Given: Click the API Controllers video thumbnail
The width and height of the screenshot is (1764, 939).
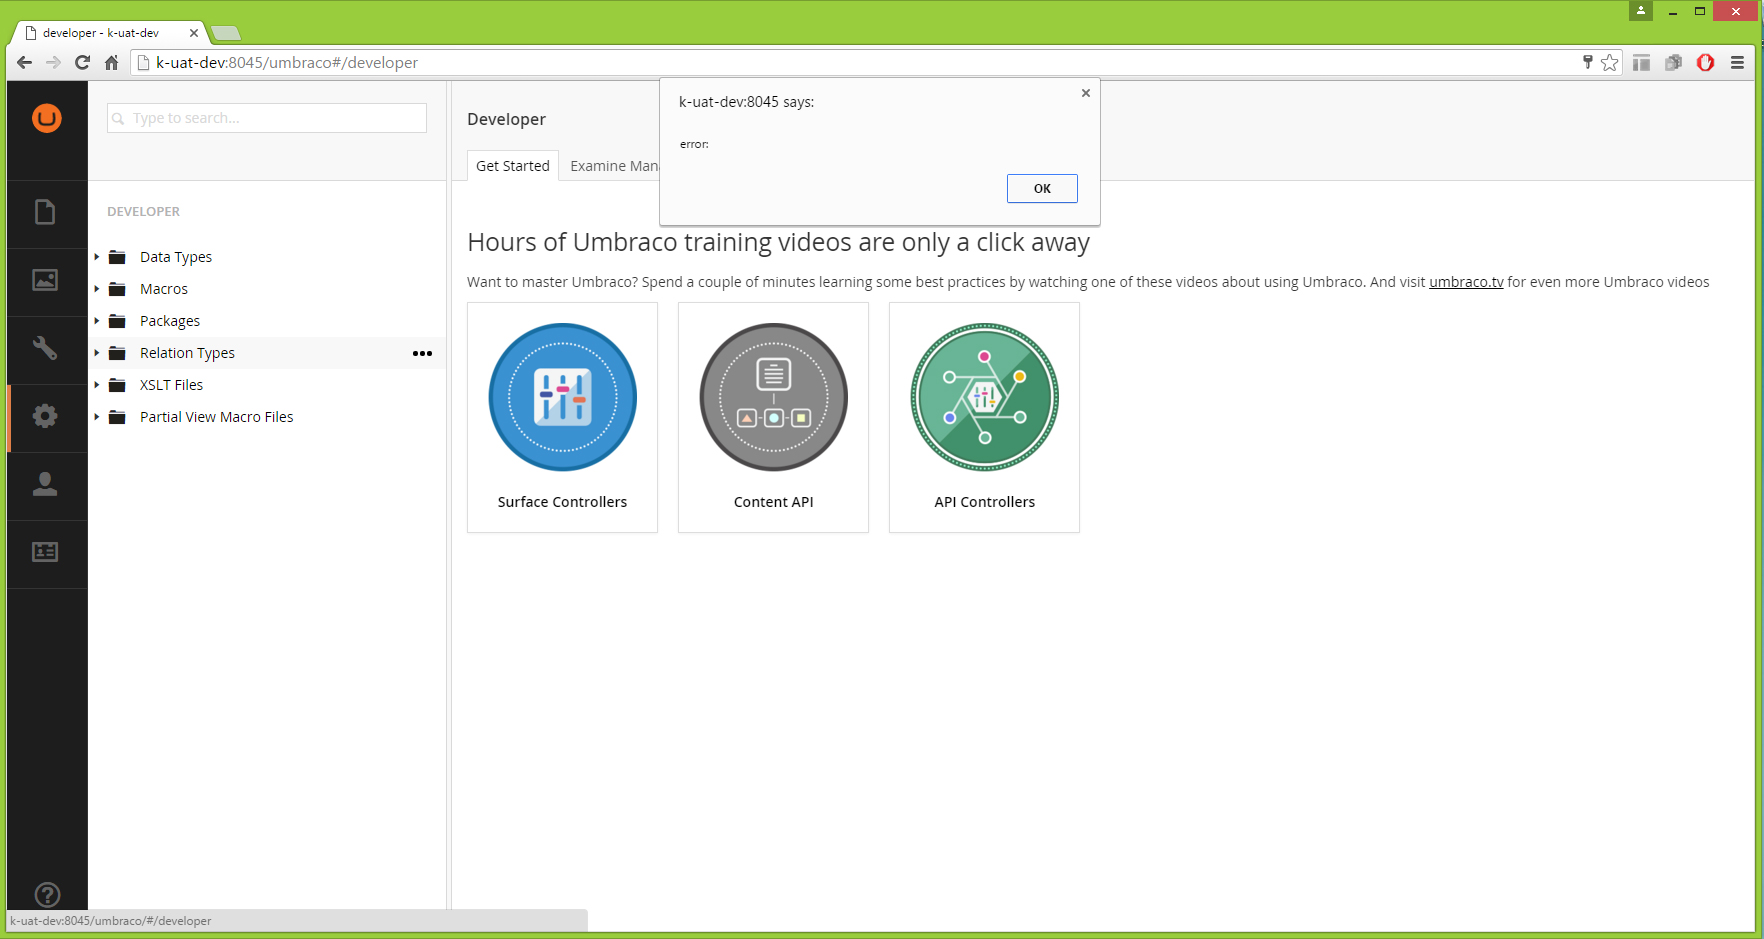Looking at the screenshot, I should tap(985, 397).
